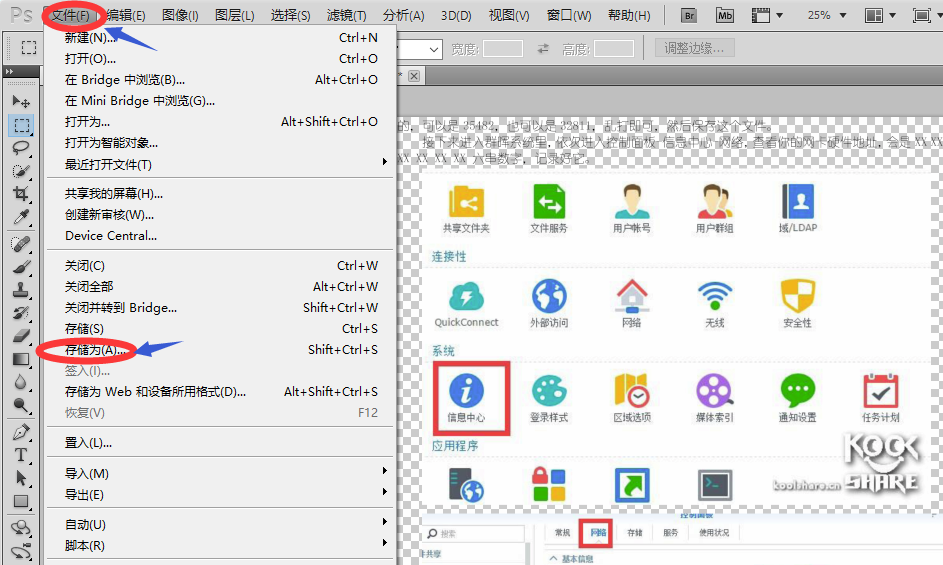Select the Move tool

[20, 101]
